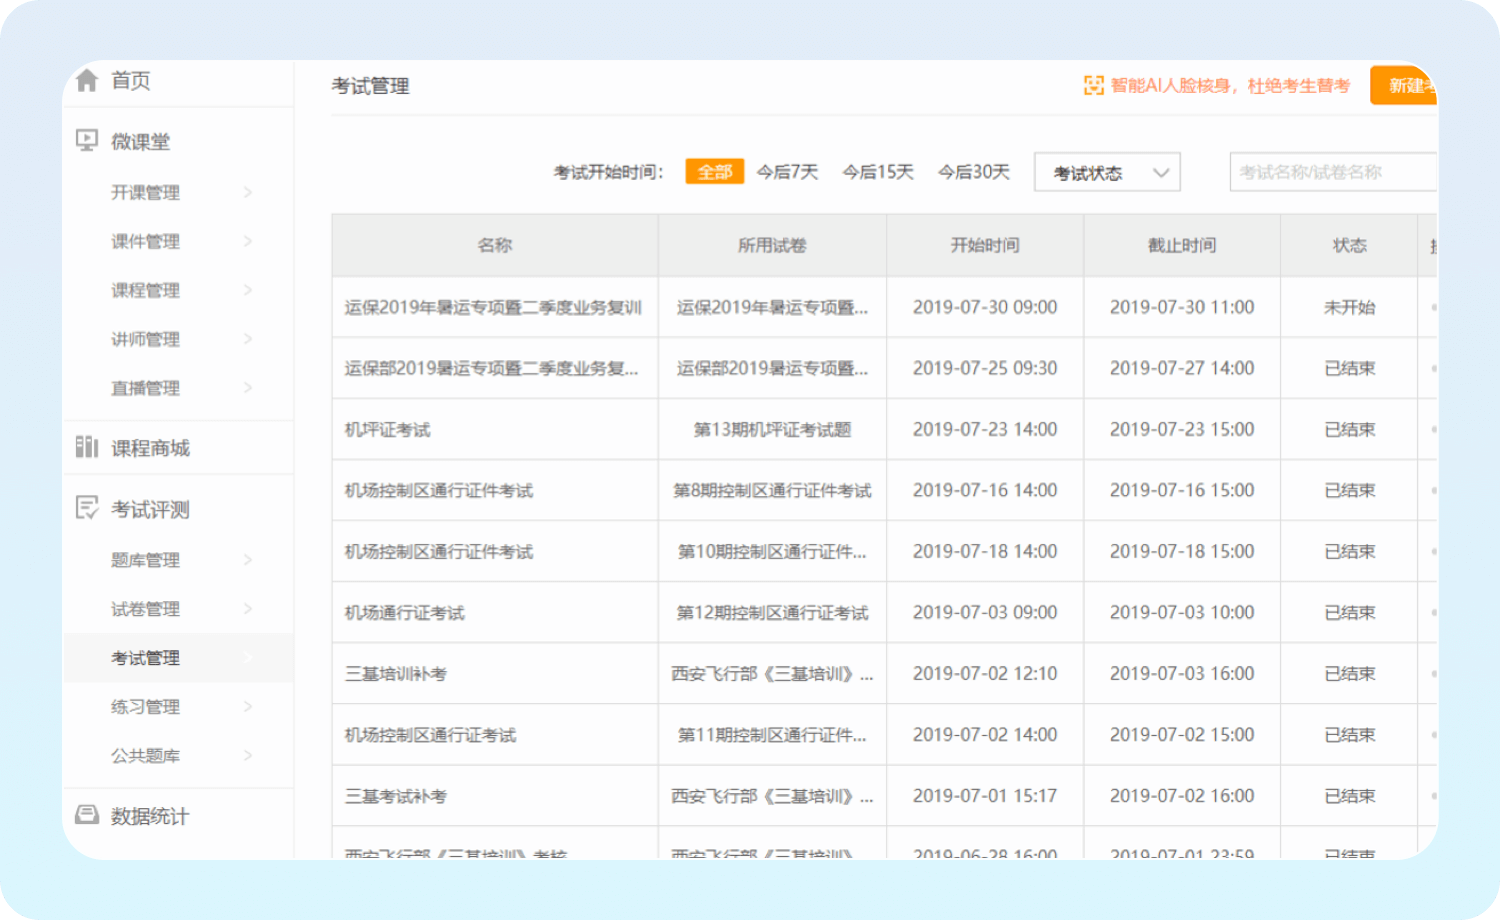The height and width of the screenshot is (920, 1500).
Task: Open 试卷管理 in the sidebar
Action: point(146,609)
